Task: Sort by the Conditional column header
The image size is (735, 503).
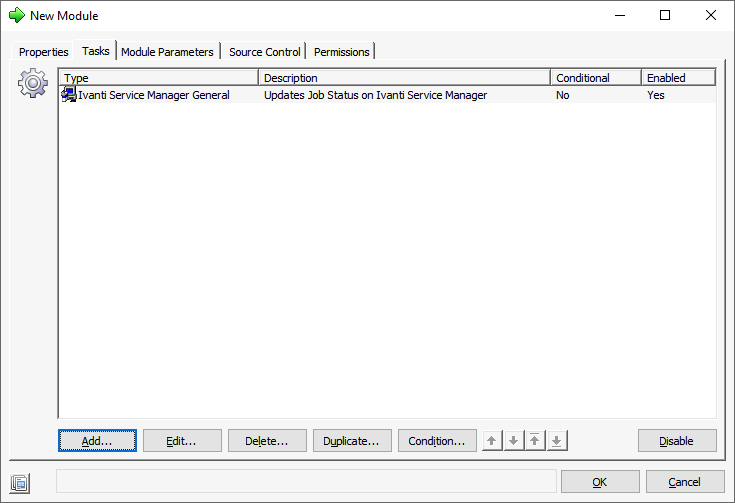Action: point(596,77)
